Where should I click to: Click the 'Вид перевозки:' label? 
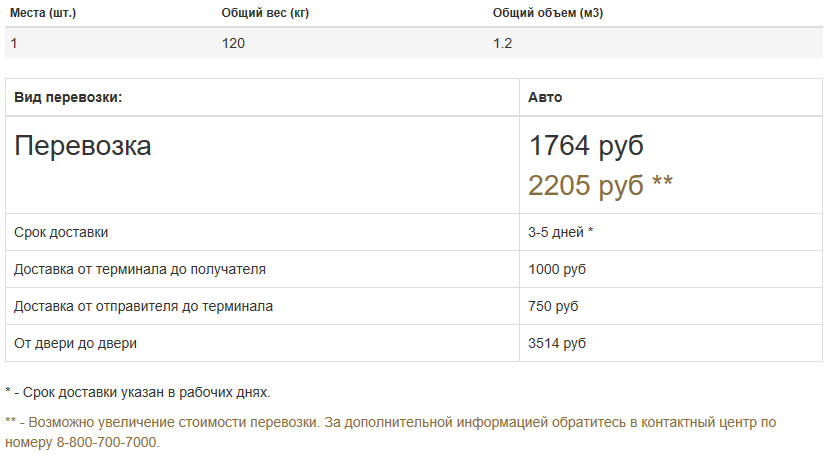click(68, 97)
